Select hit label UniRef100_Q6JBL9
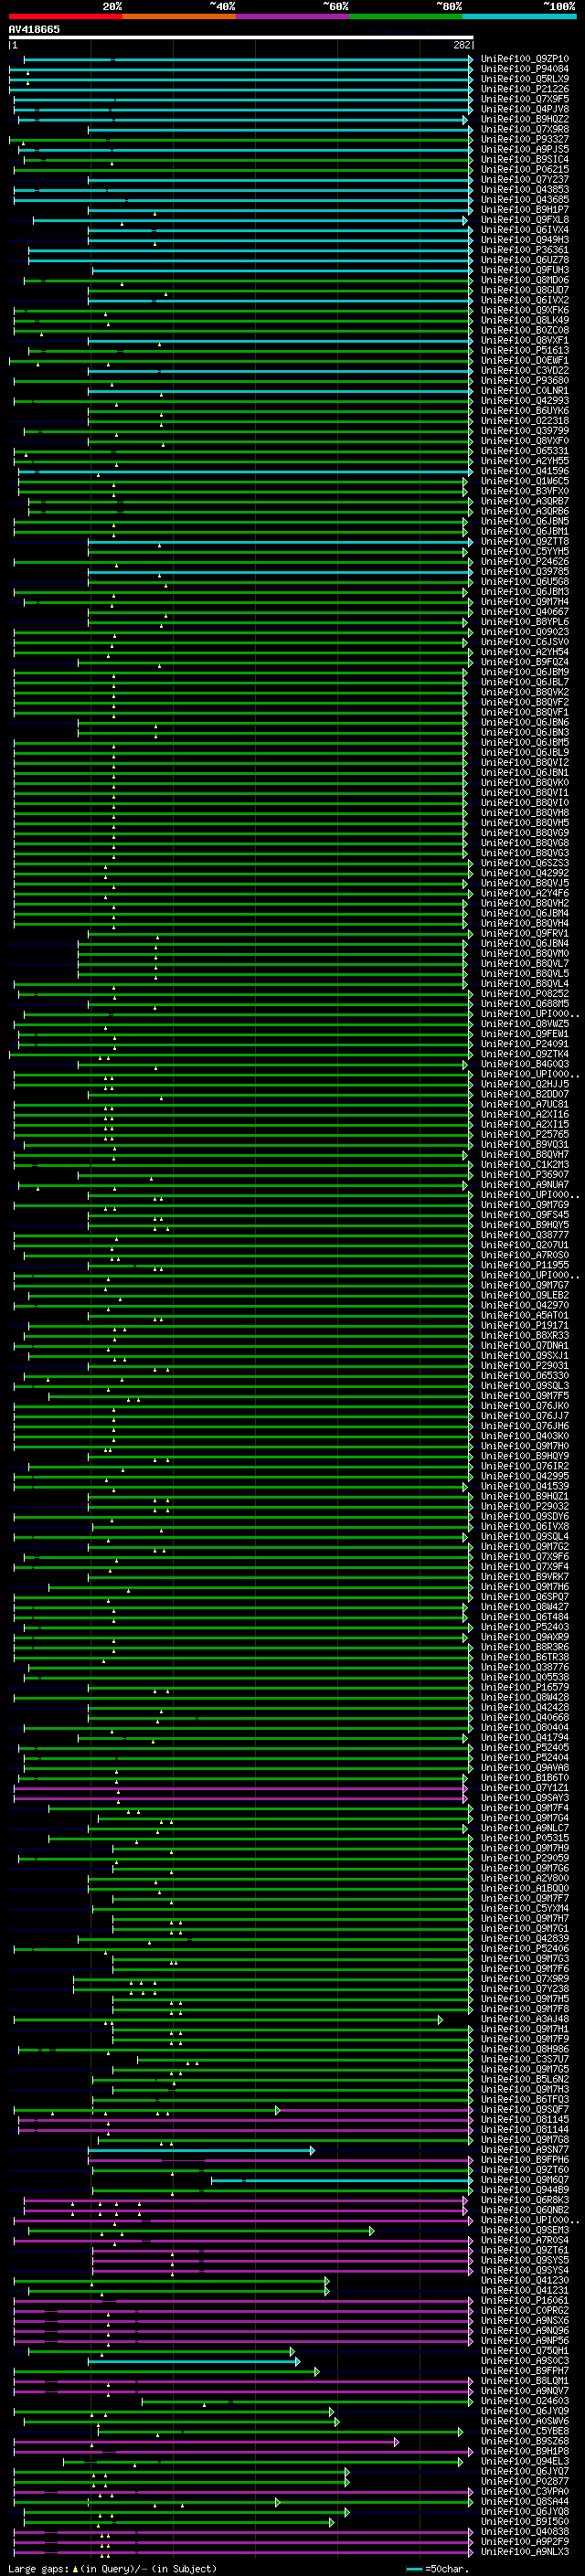Image resolution: width=585 pixels, height=2576 pixels. tap(525, 753)
